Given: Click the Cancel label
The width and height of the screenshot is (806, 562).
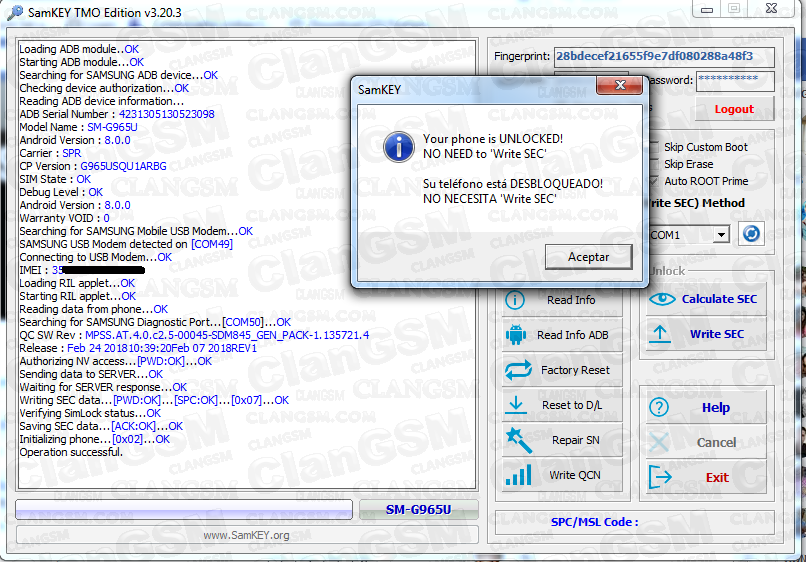Looking at the screenshot, I should click(716, 442).
